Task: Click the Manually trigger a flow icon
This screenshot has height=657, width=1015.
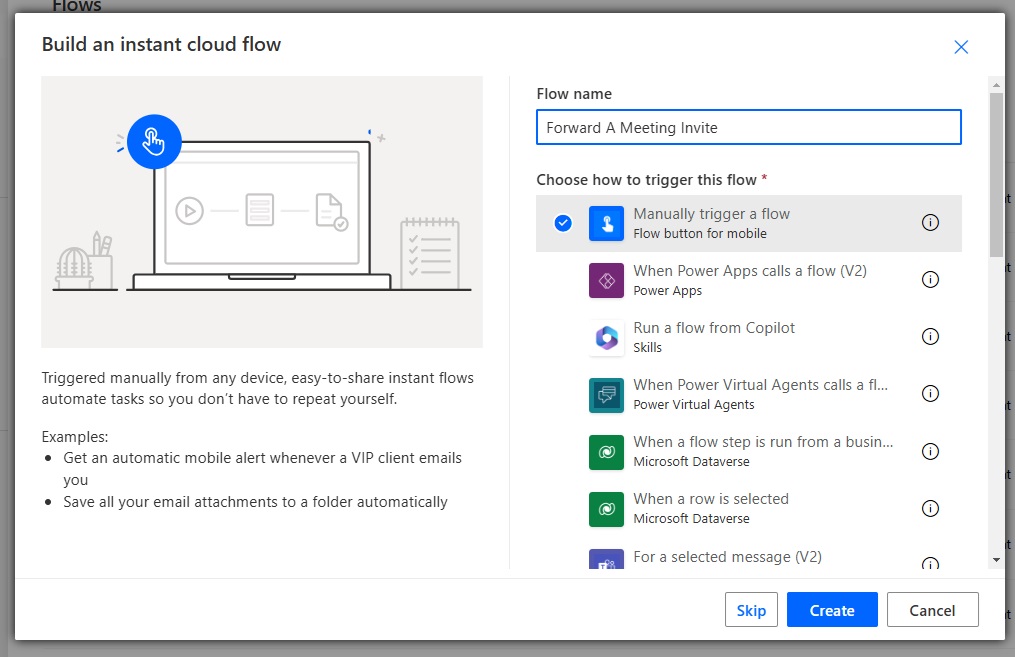Action: tap(606, 224)
